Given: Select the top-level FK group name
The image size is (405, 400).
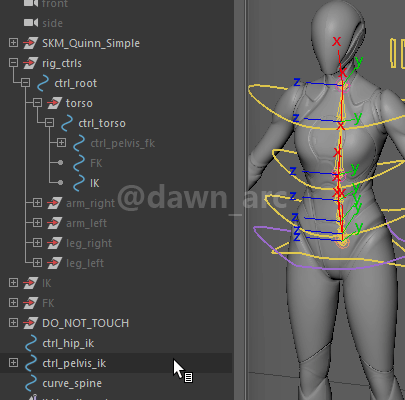Looking at the screenshot, I should coord(48,303).
